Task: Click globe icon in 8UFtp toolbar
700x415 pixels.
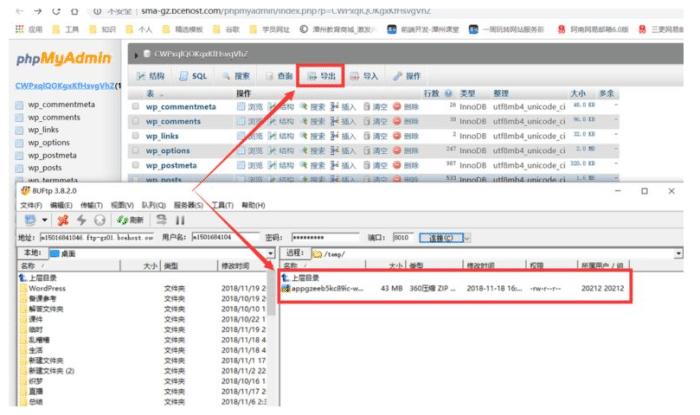Action: tap(100, 220)
